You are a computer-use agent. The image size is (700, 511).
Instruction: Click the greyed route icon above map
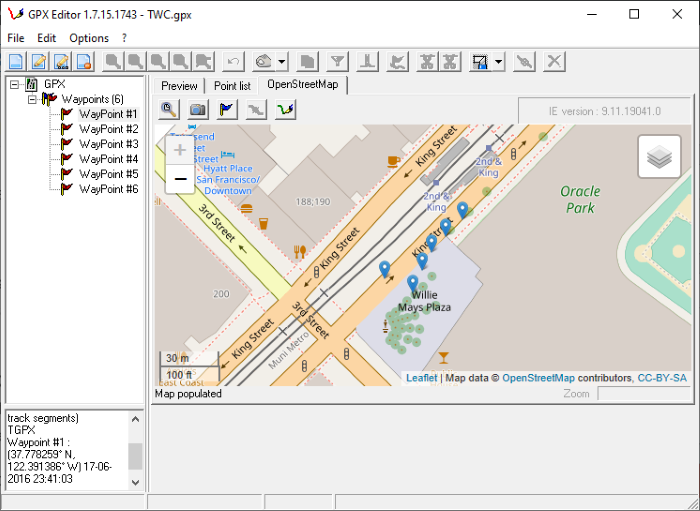pyautogui.click(x=256, y=109)
